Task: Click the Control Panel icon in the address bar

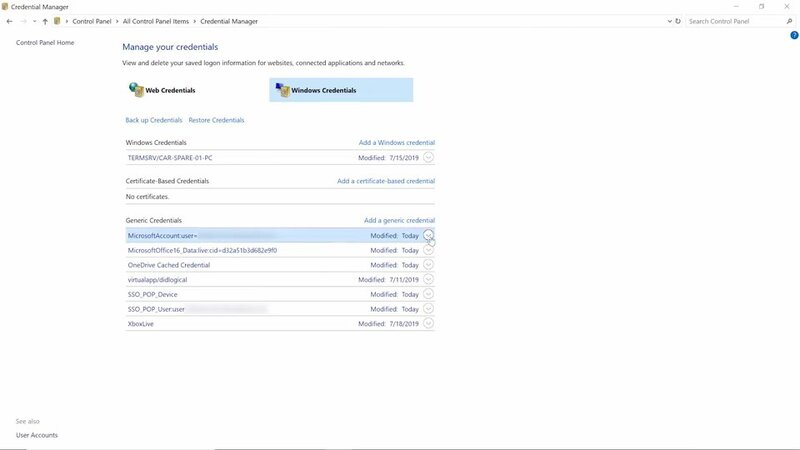Action: [x=57, y=21]
